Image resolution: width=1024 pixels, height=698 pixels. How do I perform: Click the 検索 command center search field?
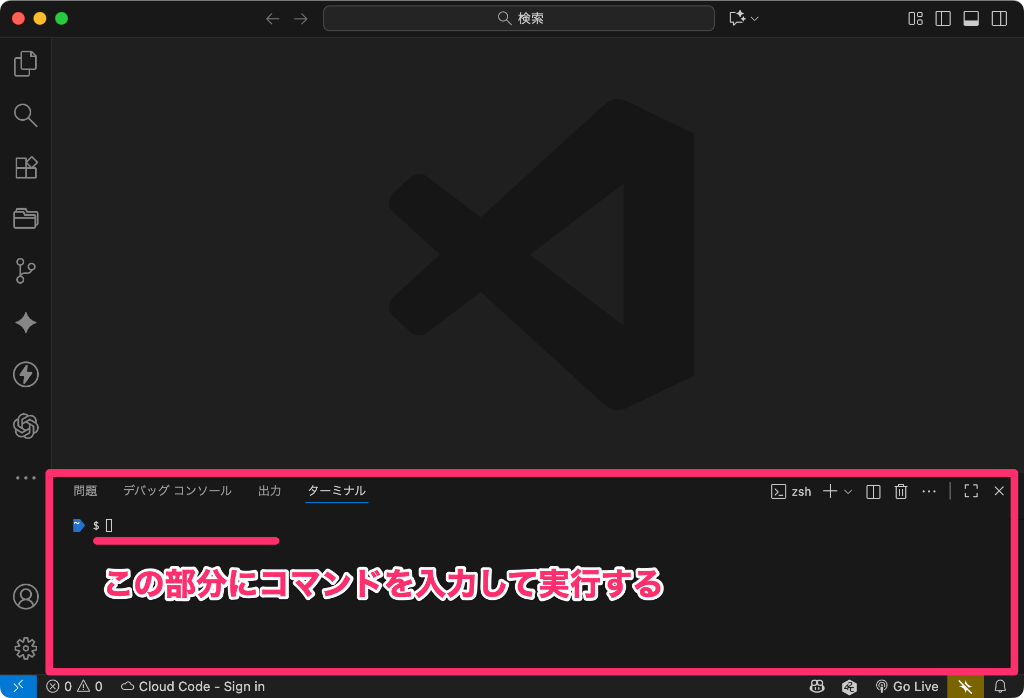(519, 18)
